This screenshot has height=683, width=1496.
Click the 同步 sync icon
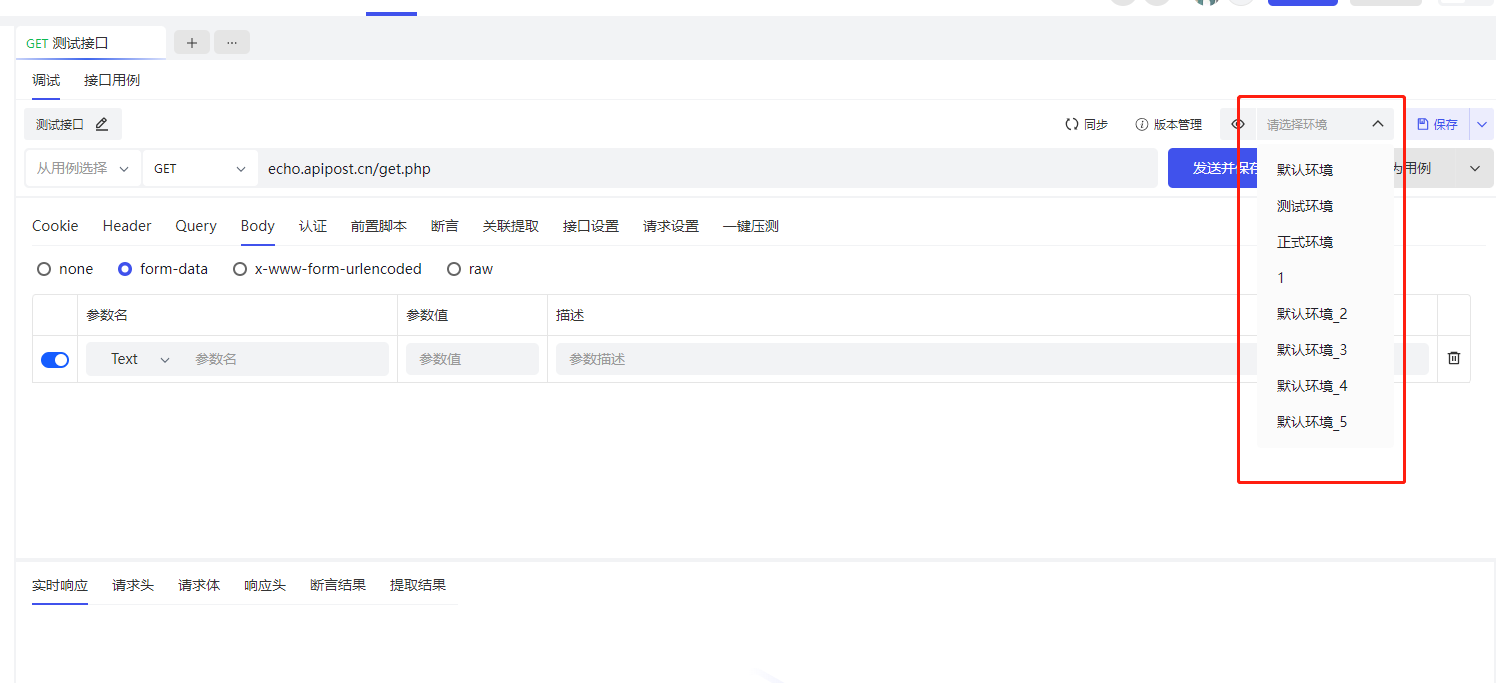[1072, 125]
